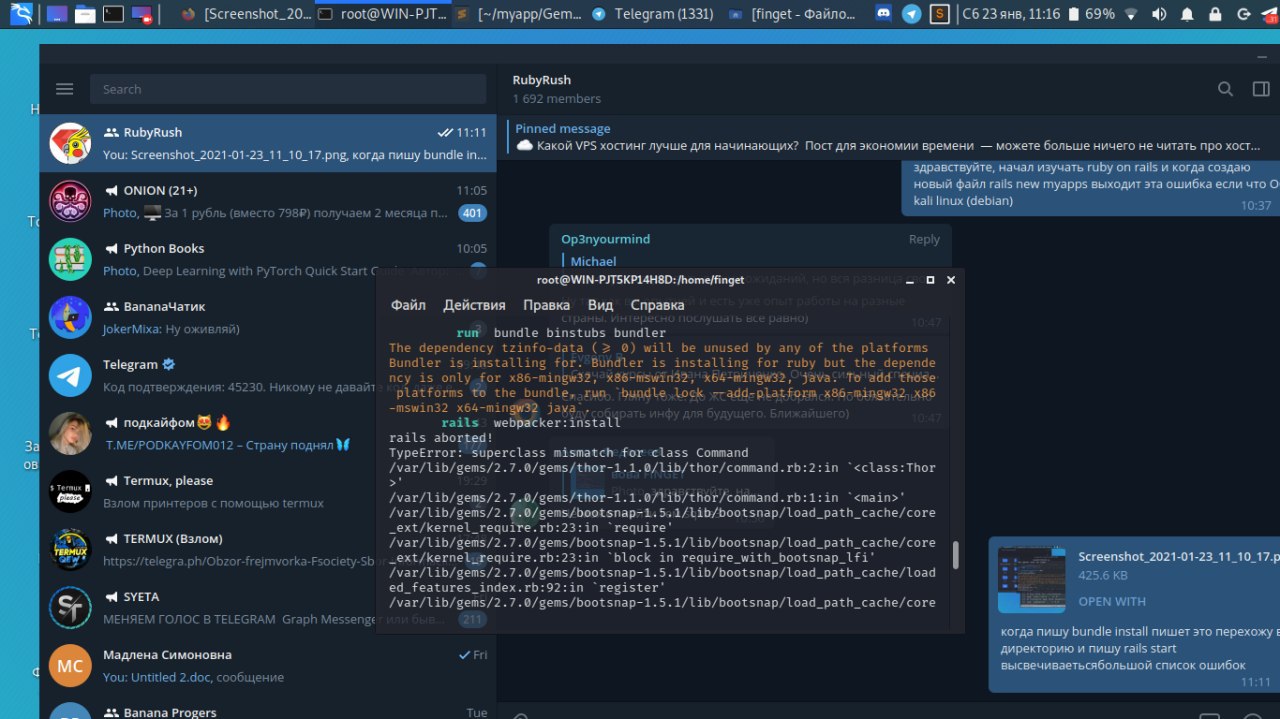Click the Discord tray icon
This screenshot has height=719, width=1280.
click(884, 14)
